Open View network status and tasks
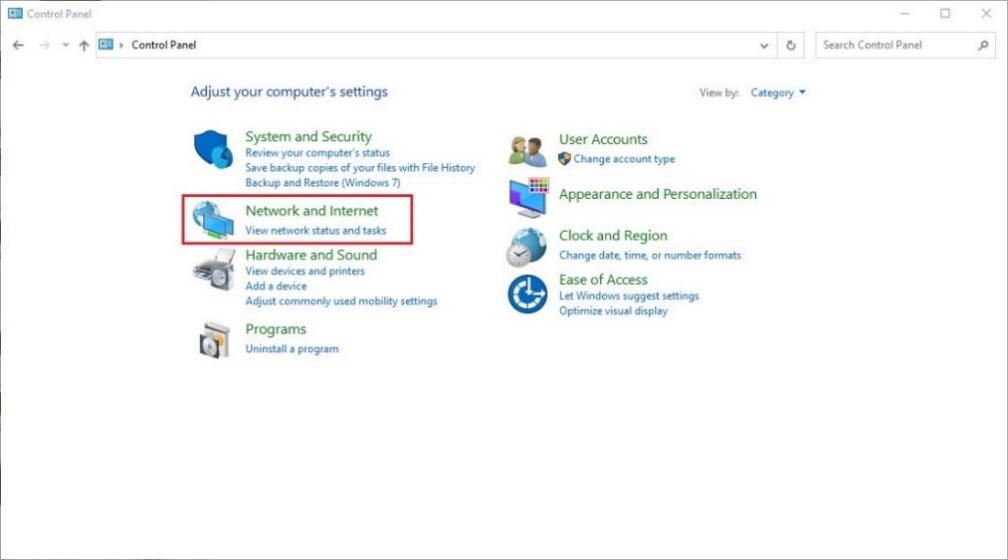This screenshot has width=1008, height=560. (x=315, y=231)
